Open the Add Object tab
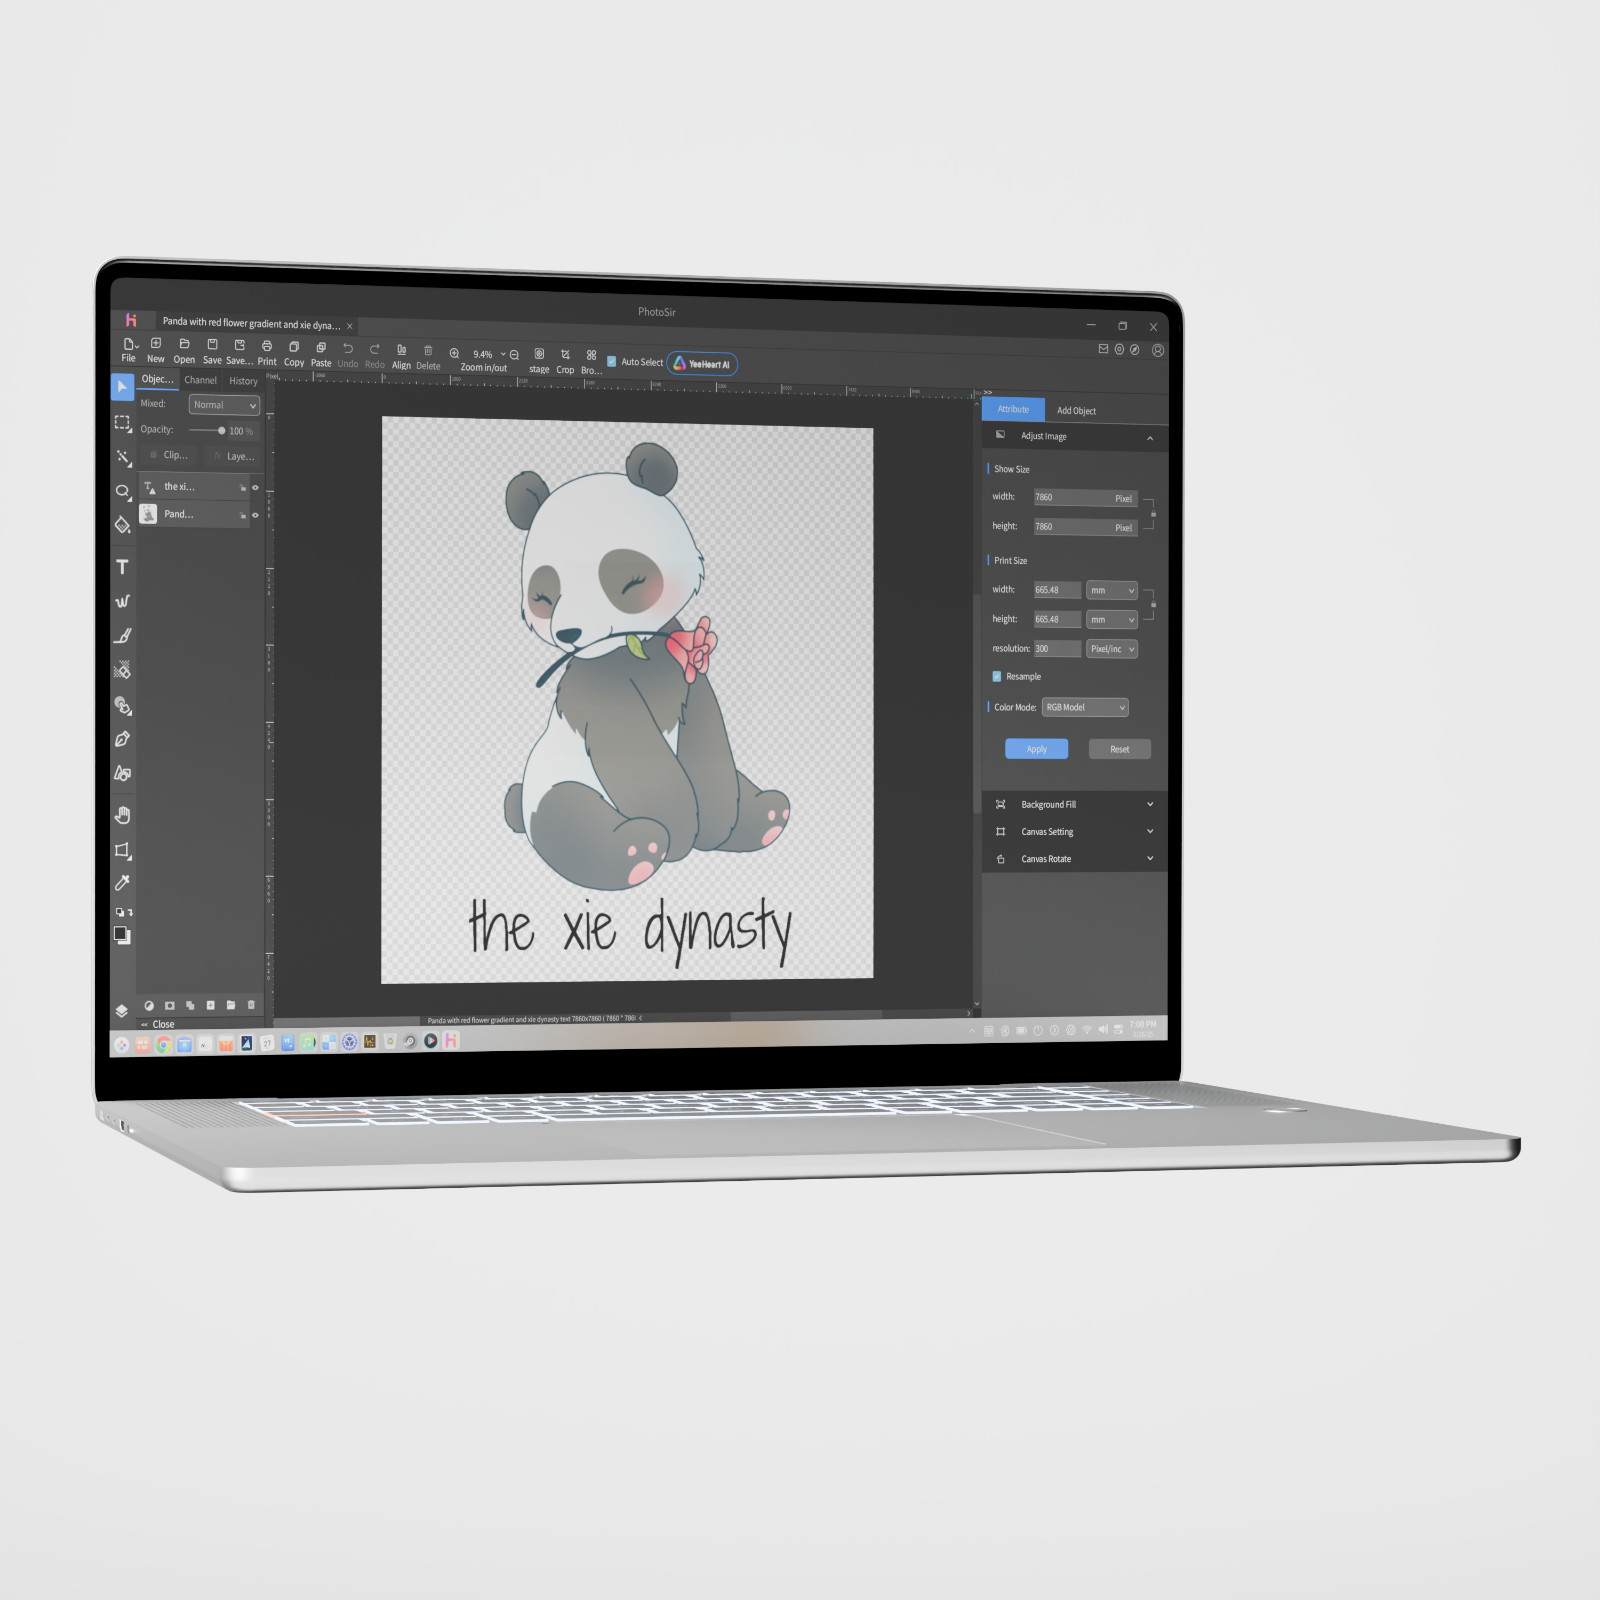The height and width of the screenshot is (1600, 1600). [1076, 410]
